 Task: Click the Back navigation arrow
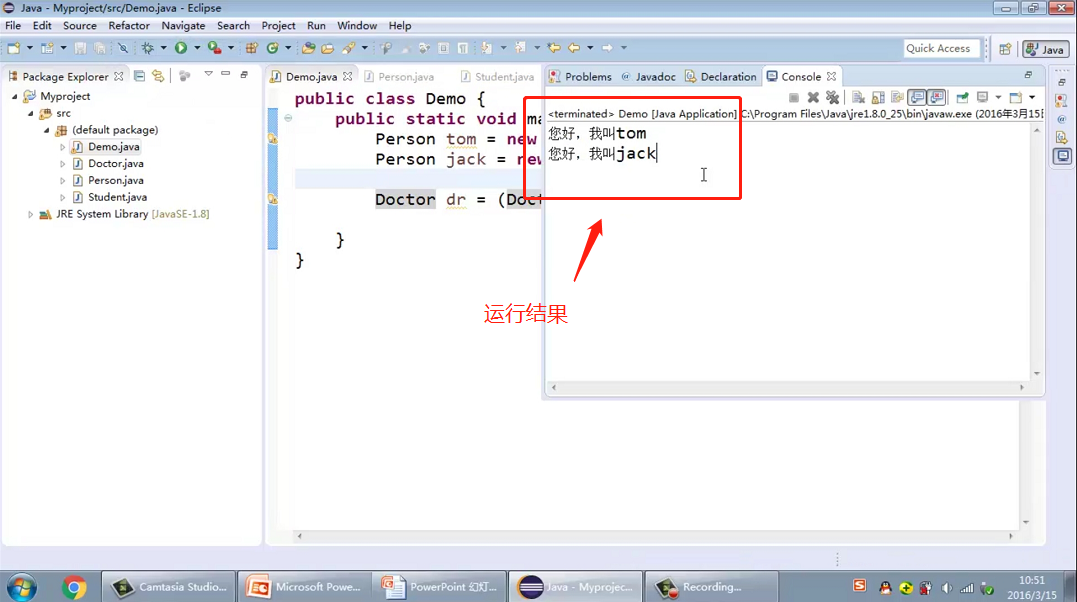pyautogui.click(x=574, y=48)
